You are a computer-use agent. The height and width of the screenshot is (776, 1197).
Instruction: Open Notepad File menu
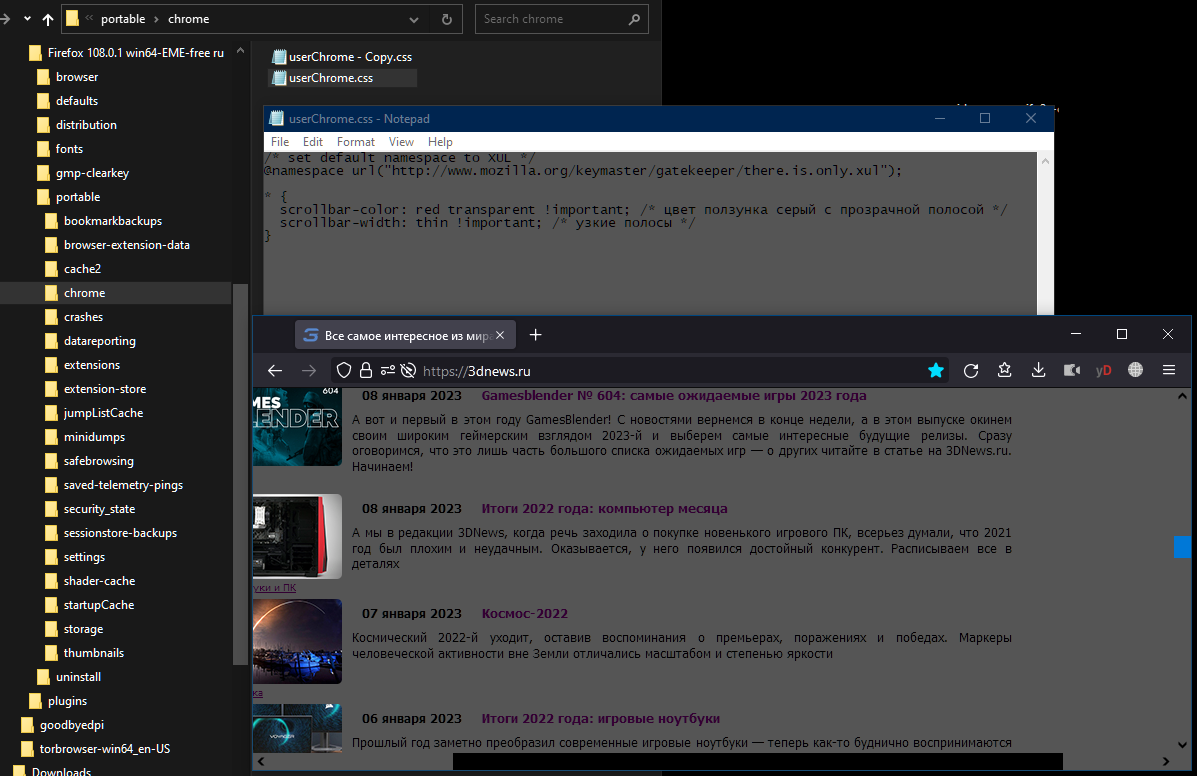(279, 142)
